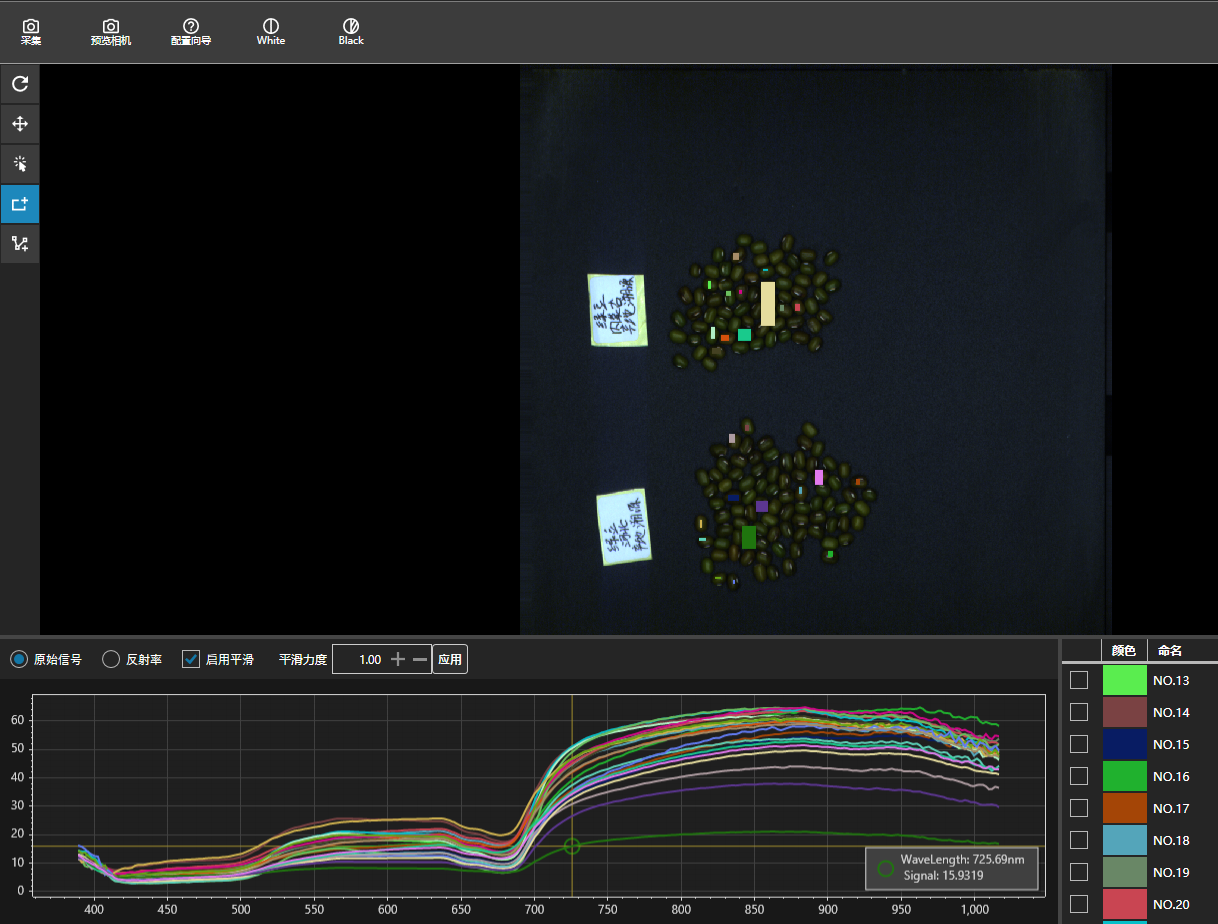The height and width of the screenshot is (924, 1218).
Task: Tick the checkbox for NO.13
Action: [x=1079, y=680]
